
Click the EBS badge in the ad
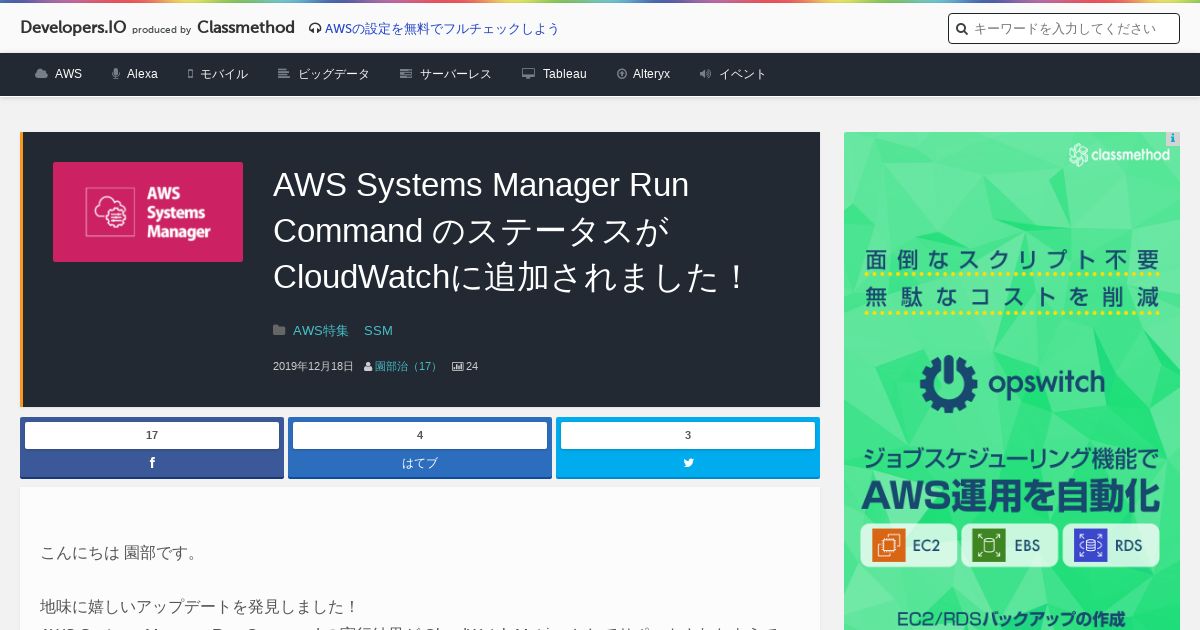coord(1009,546)
